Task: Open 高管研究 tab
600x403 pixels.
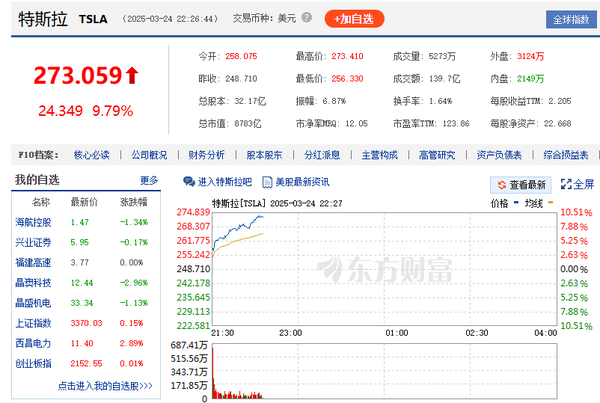Action: coord(437,155)
